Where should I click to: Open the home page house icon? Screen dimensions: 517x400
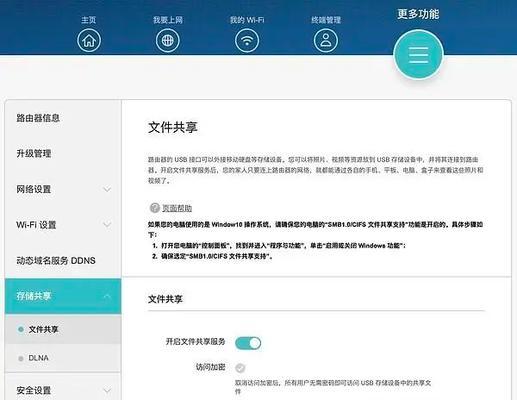point(89,40)
